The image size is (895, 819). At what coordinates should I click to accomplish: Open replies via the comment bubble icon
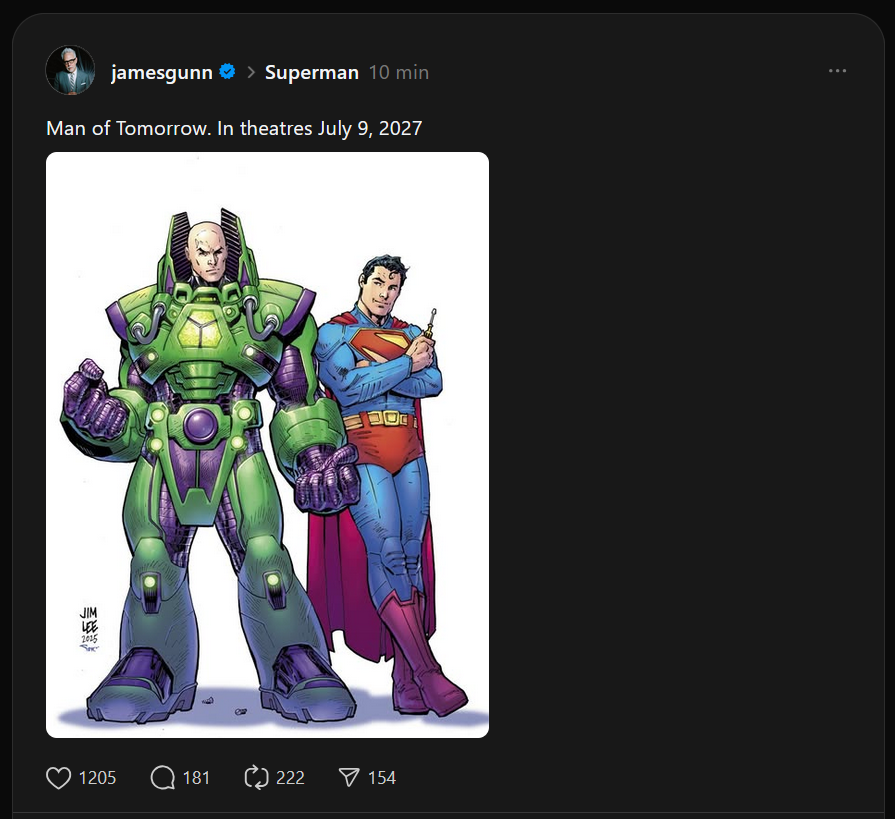(163, 777)
